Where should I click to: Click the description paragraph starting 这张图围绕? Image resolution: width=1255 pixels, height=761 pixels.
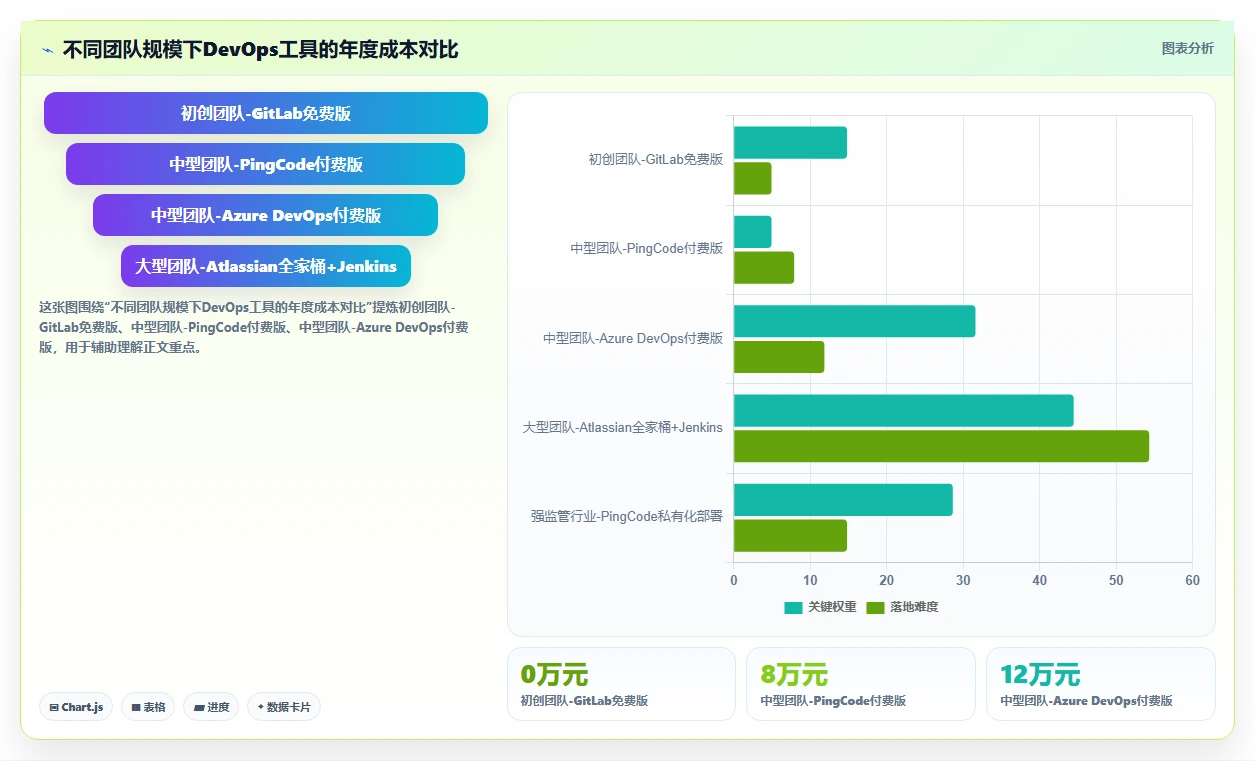pos(254,327)
